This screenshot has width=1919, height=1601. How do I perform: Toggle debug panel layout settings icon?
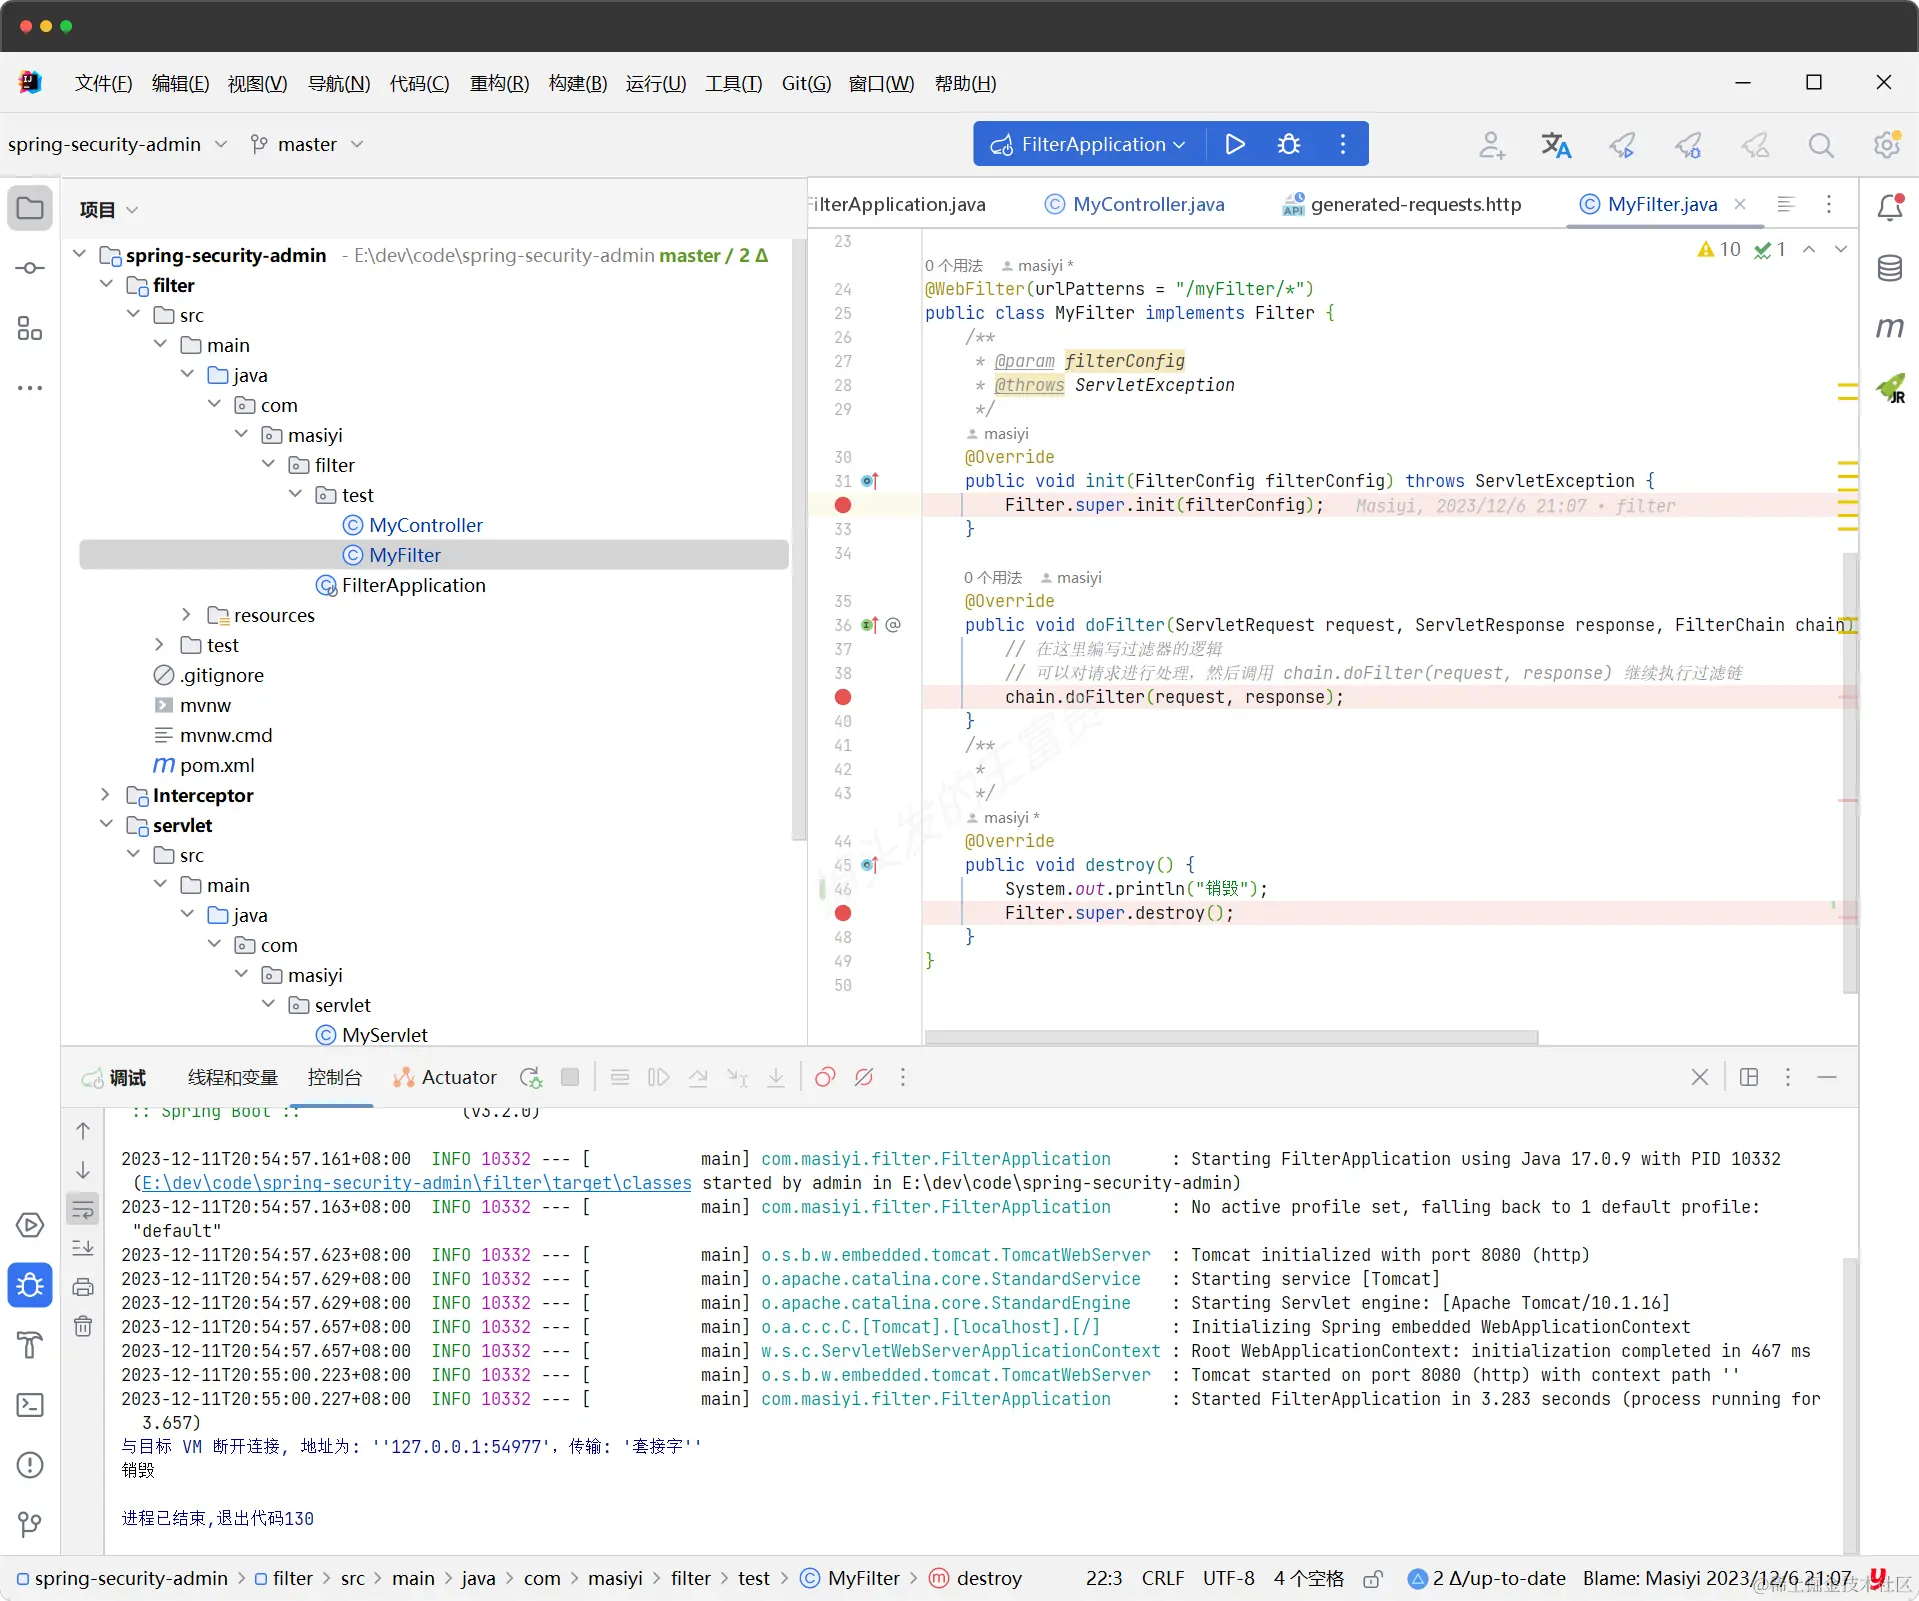pos(1749,1077)
